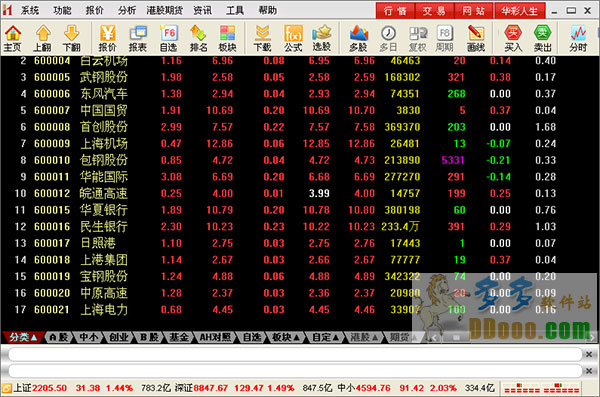
Task: Open the 报价 menu in menu bar
Action: [x=95, y=10]
